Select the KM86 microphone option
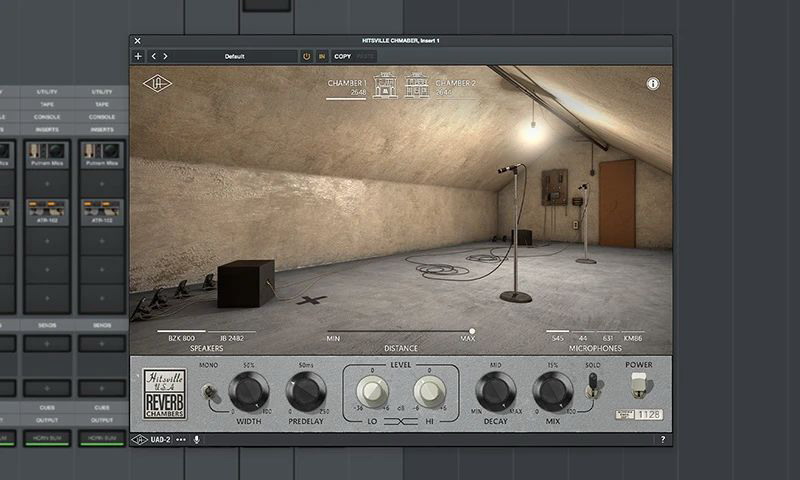This screenshot has height=480, width=800. (x=634, y=338)
